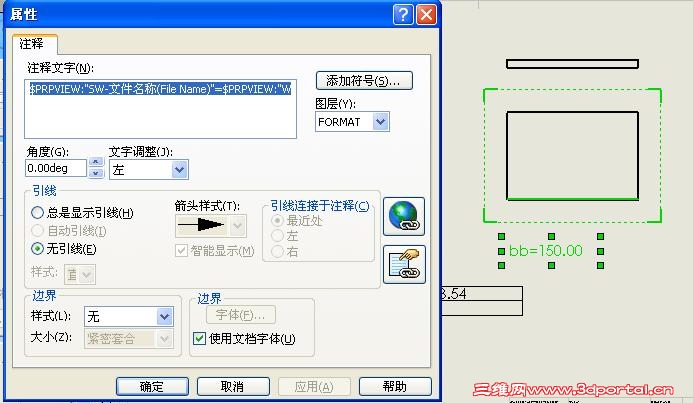Screen dimensions: 693x403
Task: Click into the 注释文字 text box
Action: [x=160, y=109]
